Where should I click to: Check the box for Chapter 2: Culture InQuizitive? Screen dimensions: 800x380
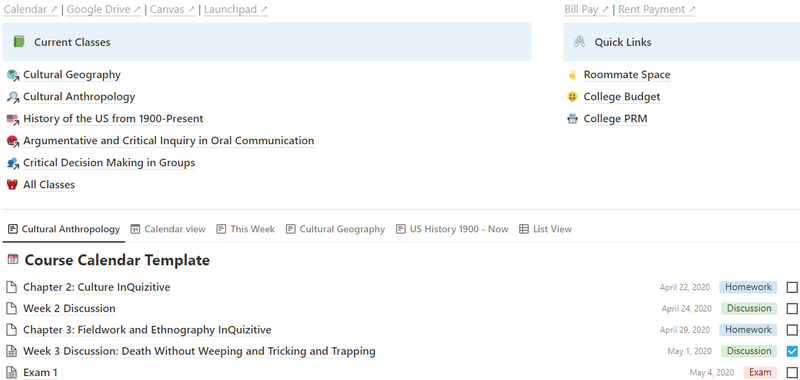click(792, 288)
